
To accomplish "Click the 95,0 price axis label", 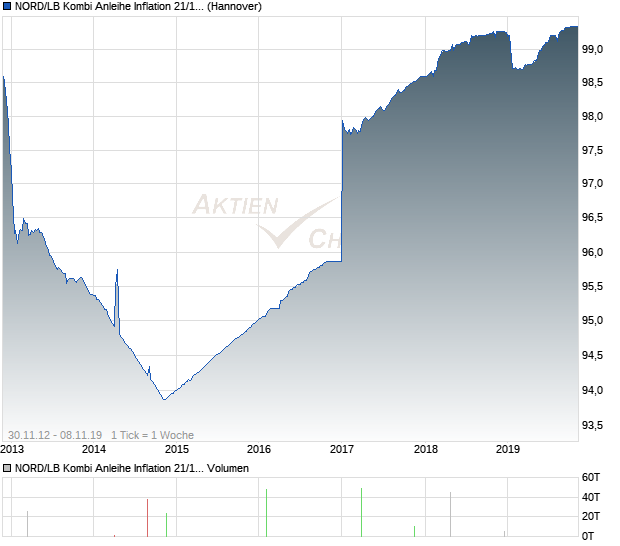I will coord(592,320).
